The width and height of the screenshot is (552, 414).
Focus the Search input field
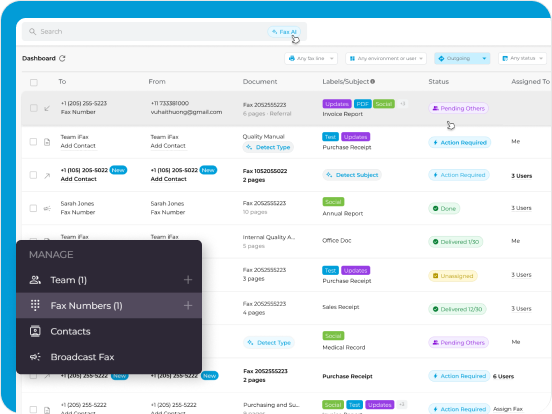[164, 32]
